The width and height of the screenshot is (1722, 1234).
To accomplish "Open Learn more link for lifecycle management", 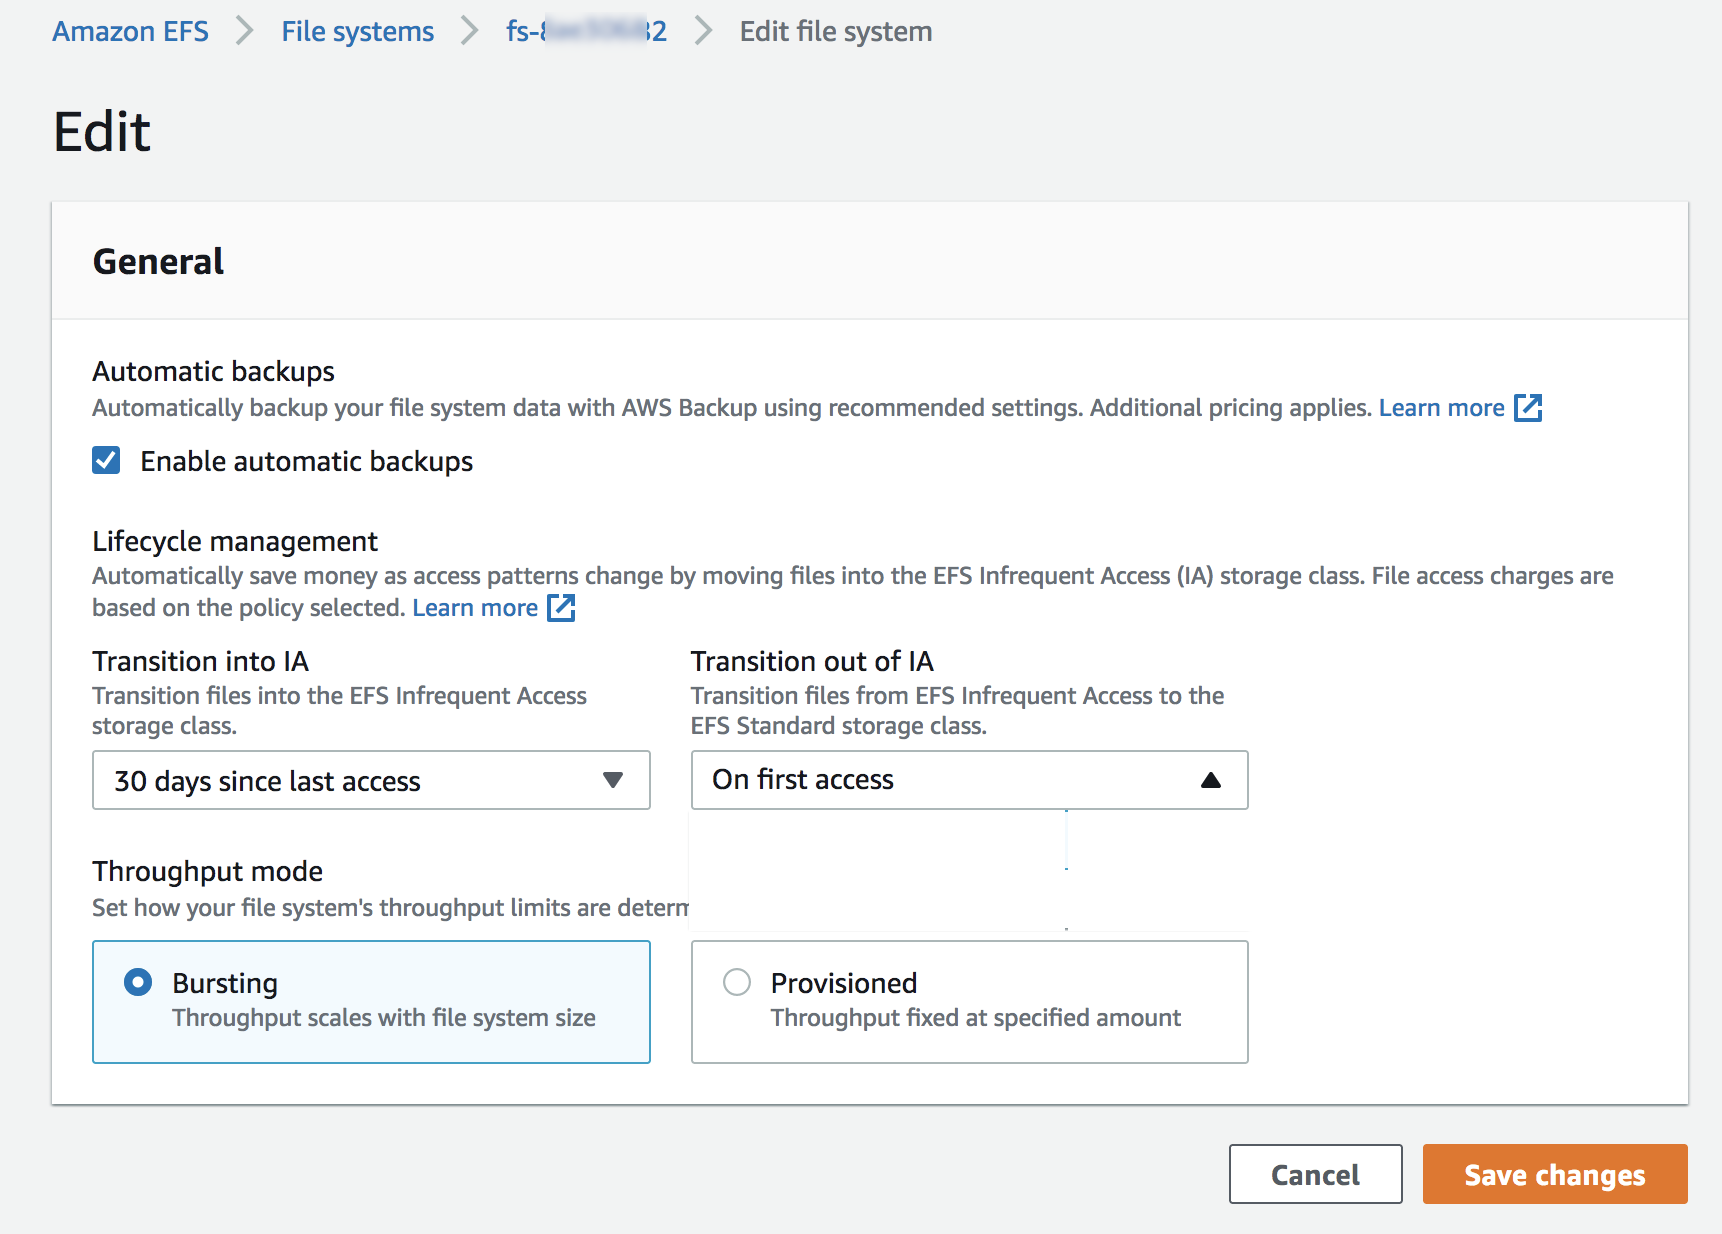I will [x=475, y=608].
